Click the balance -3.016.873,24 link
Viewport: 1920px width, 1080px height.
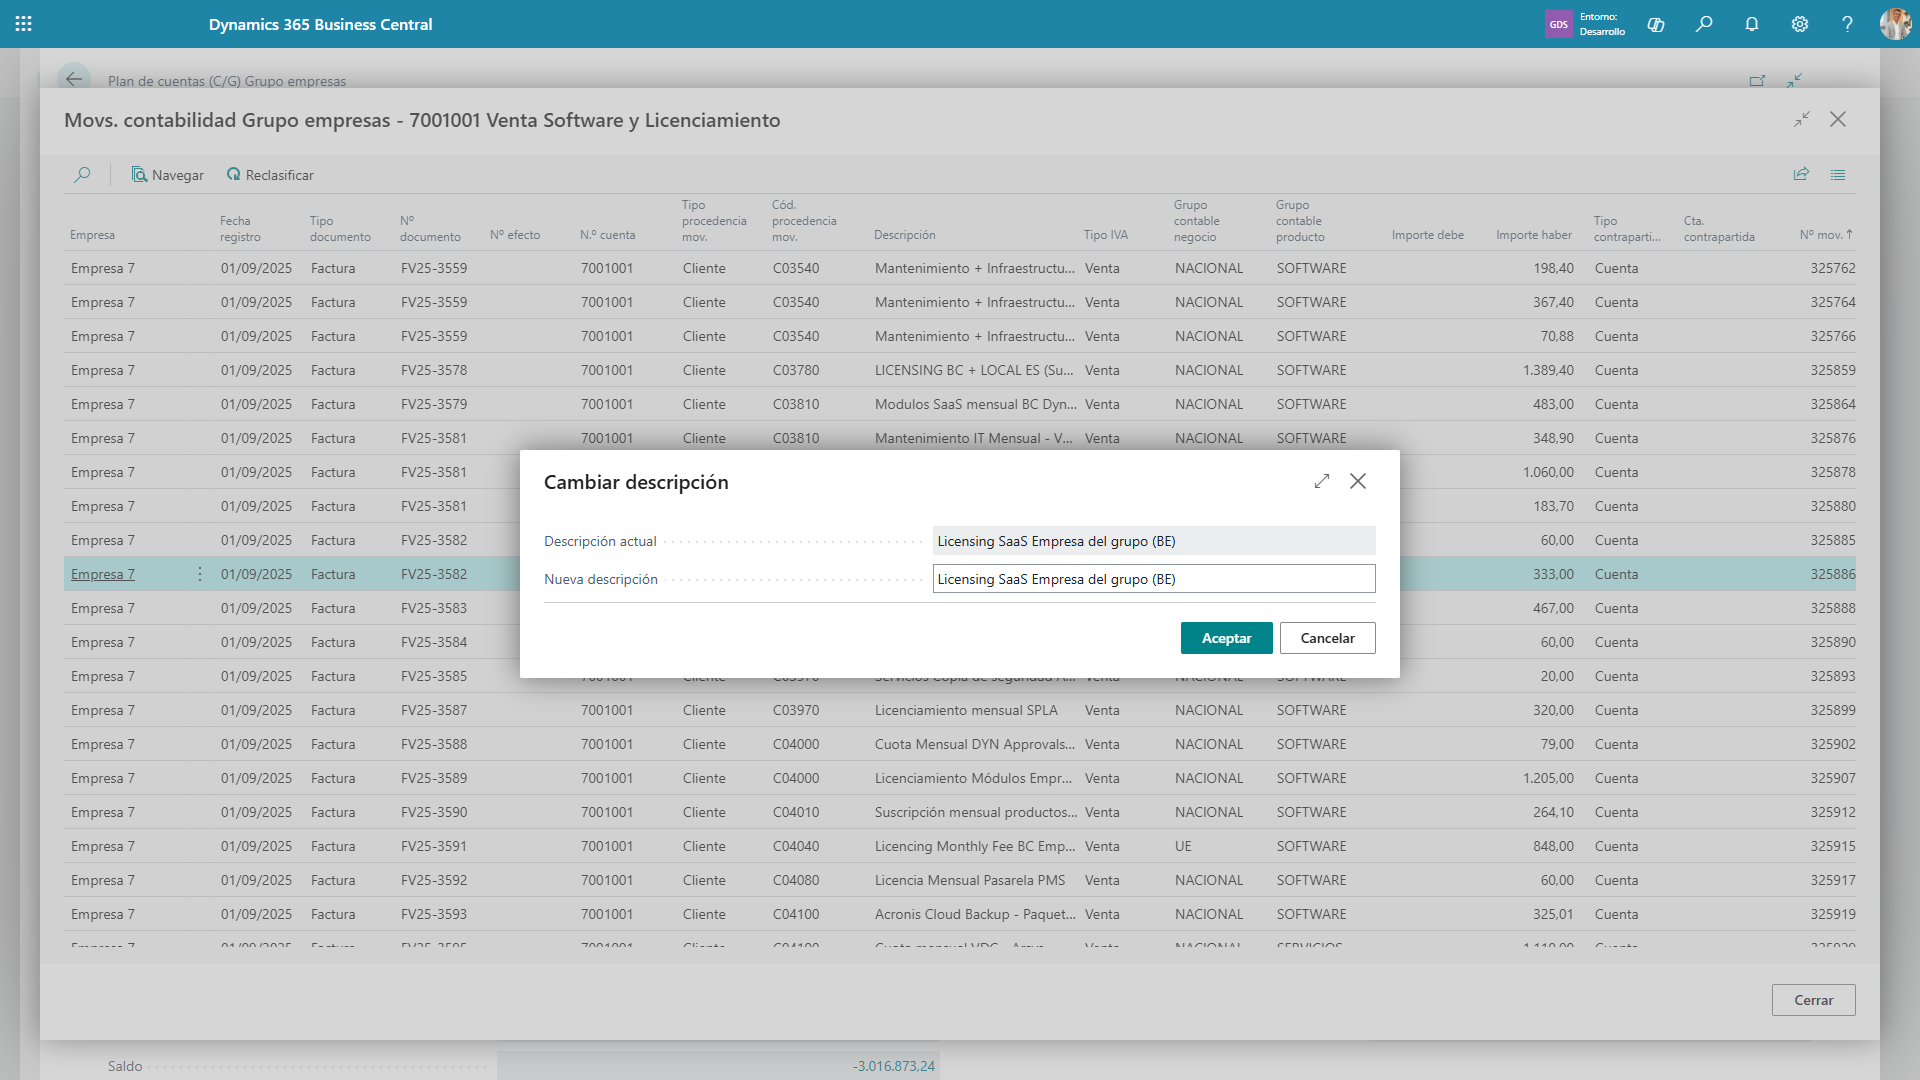click(x=894, y=1066)
